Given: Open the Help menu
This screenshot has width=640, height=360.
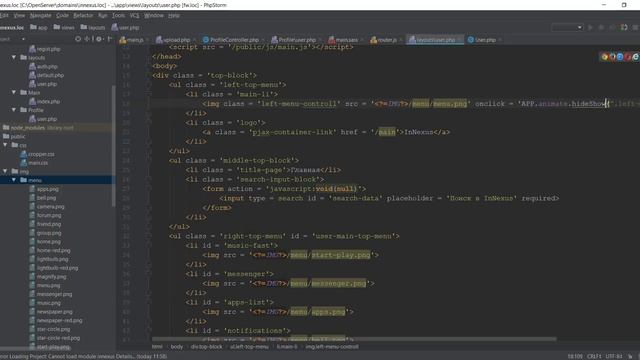Looking at the screenshot, I should (174, 16).
